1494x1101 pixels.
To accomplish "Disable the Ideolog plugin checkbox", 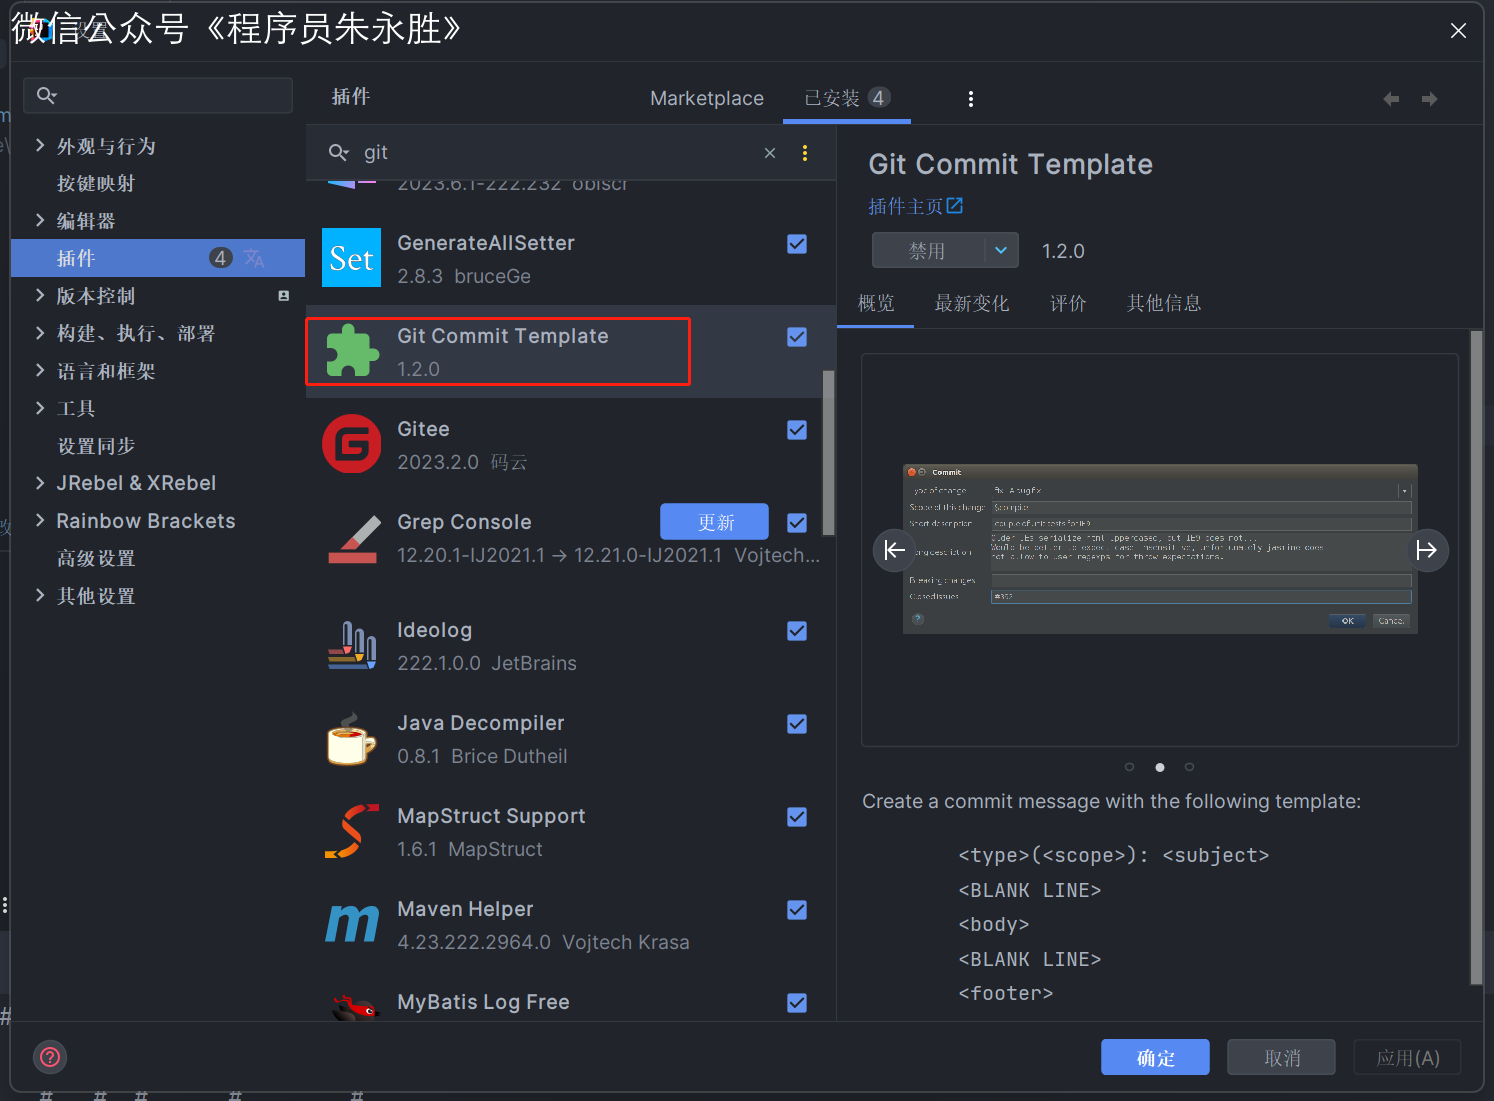I will 797,631.
